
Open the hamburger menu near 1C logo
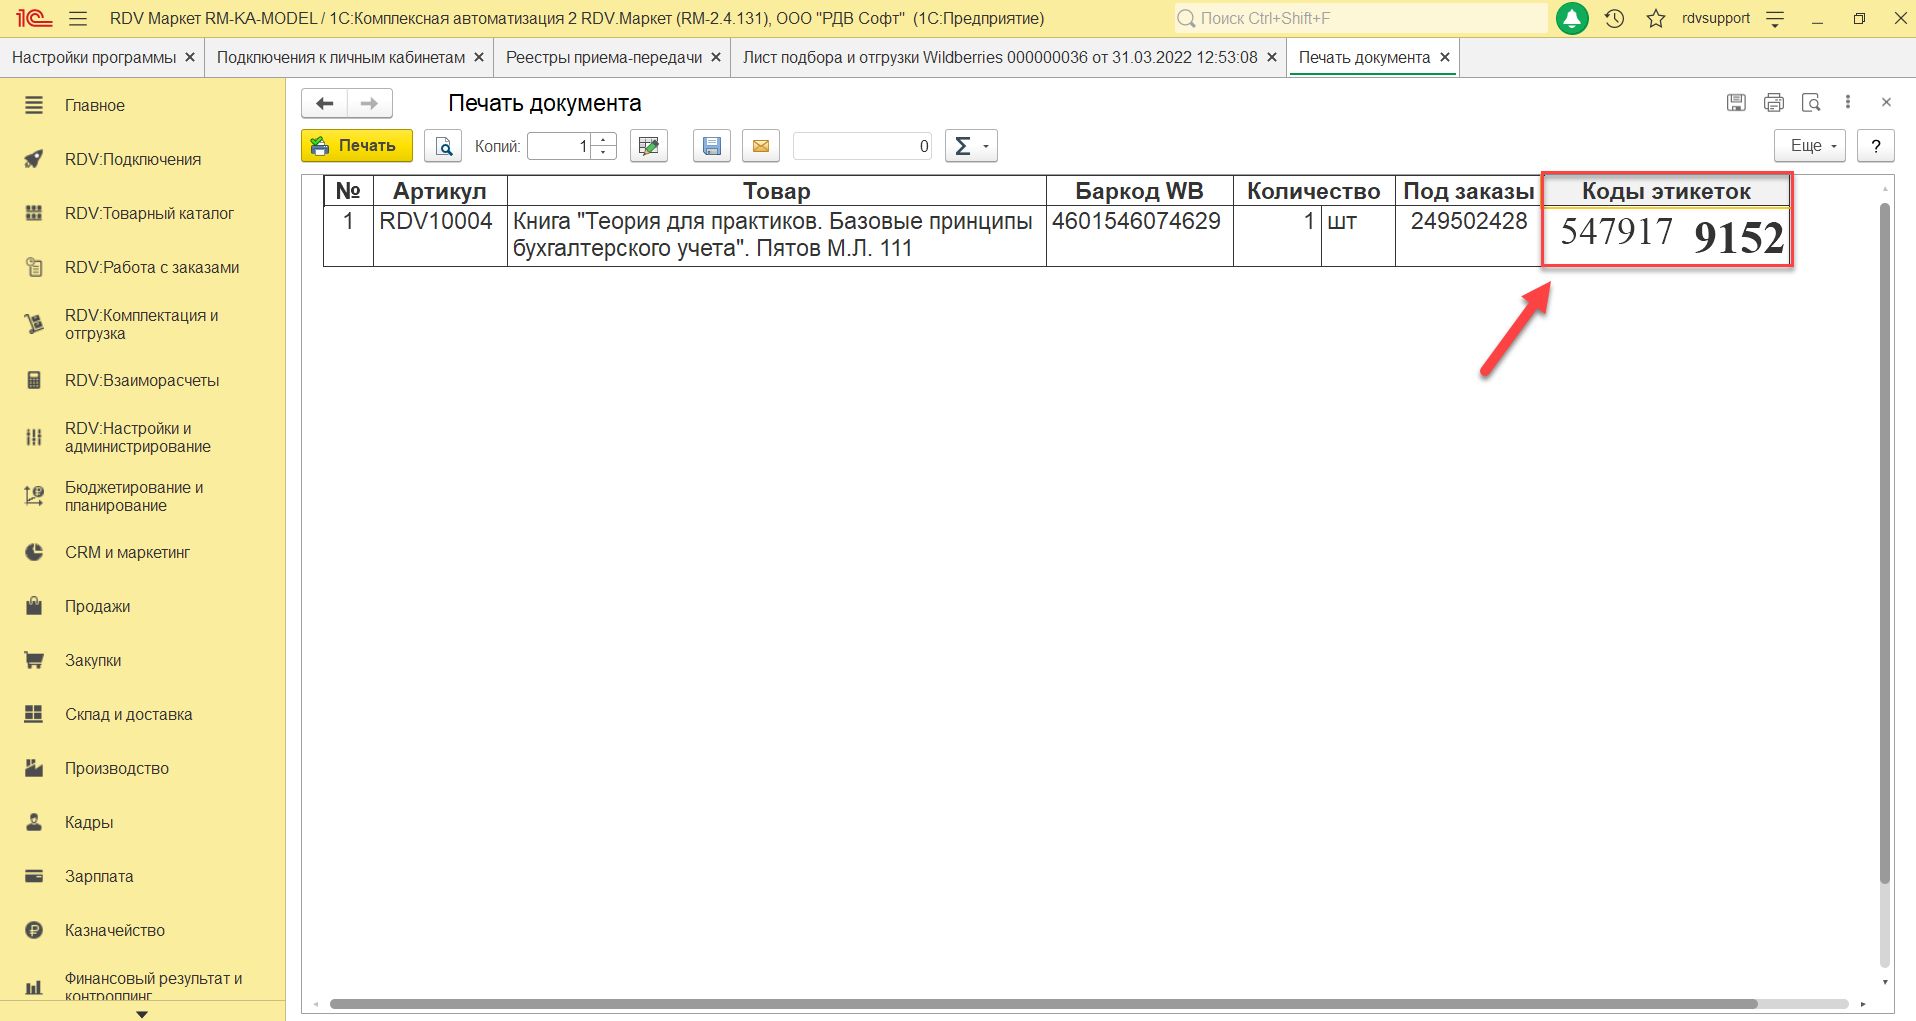(x=78, y=18)
